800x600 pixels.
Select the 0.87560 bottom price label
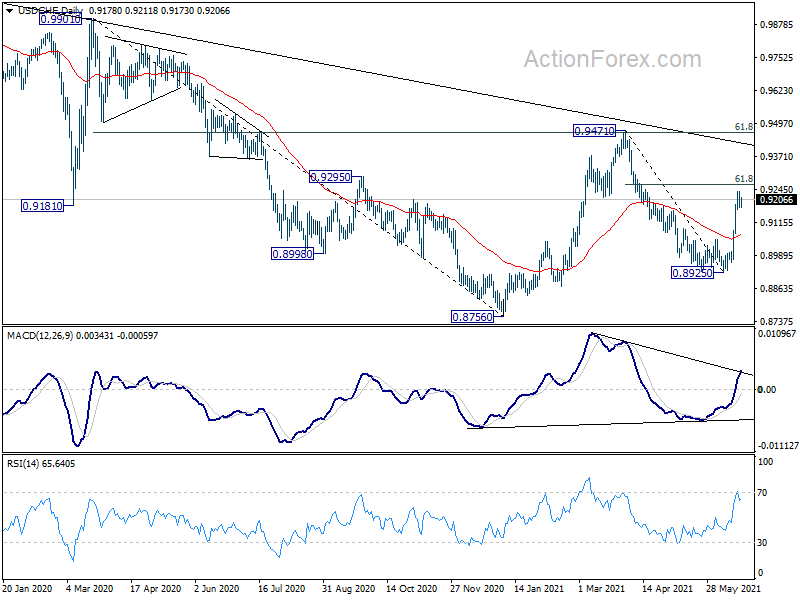coord(473,317)
